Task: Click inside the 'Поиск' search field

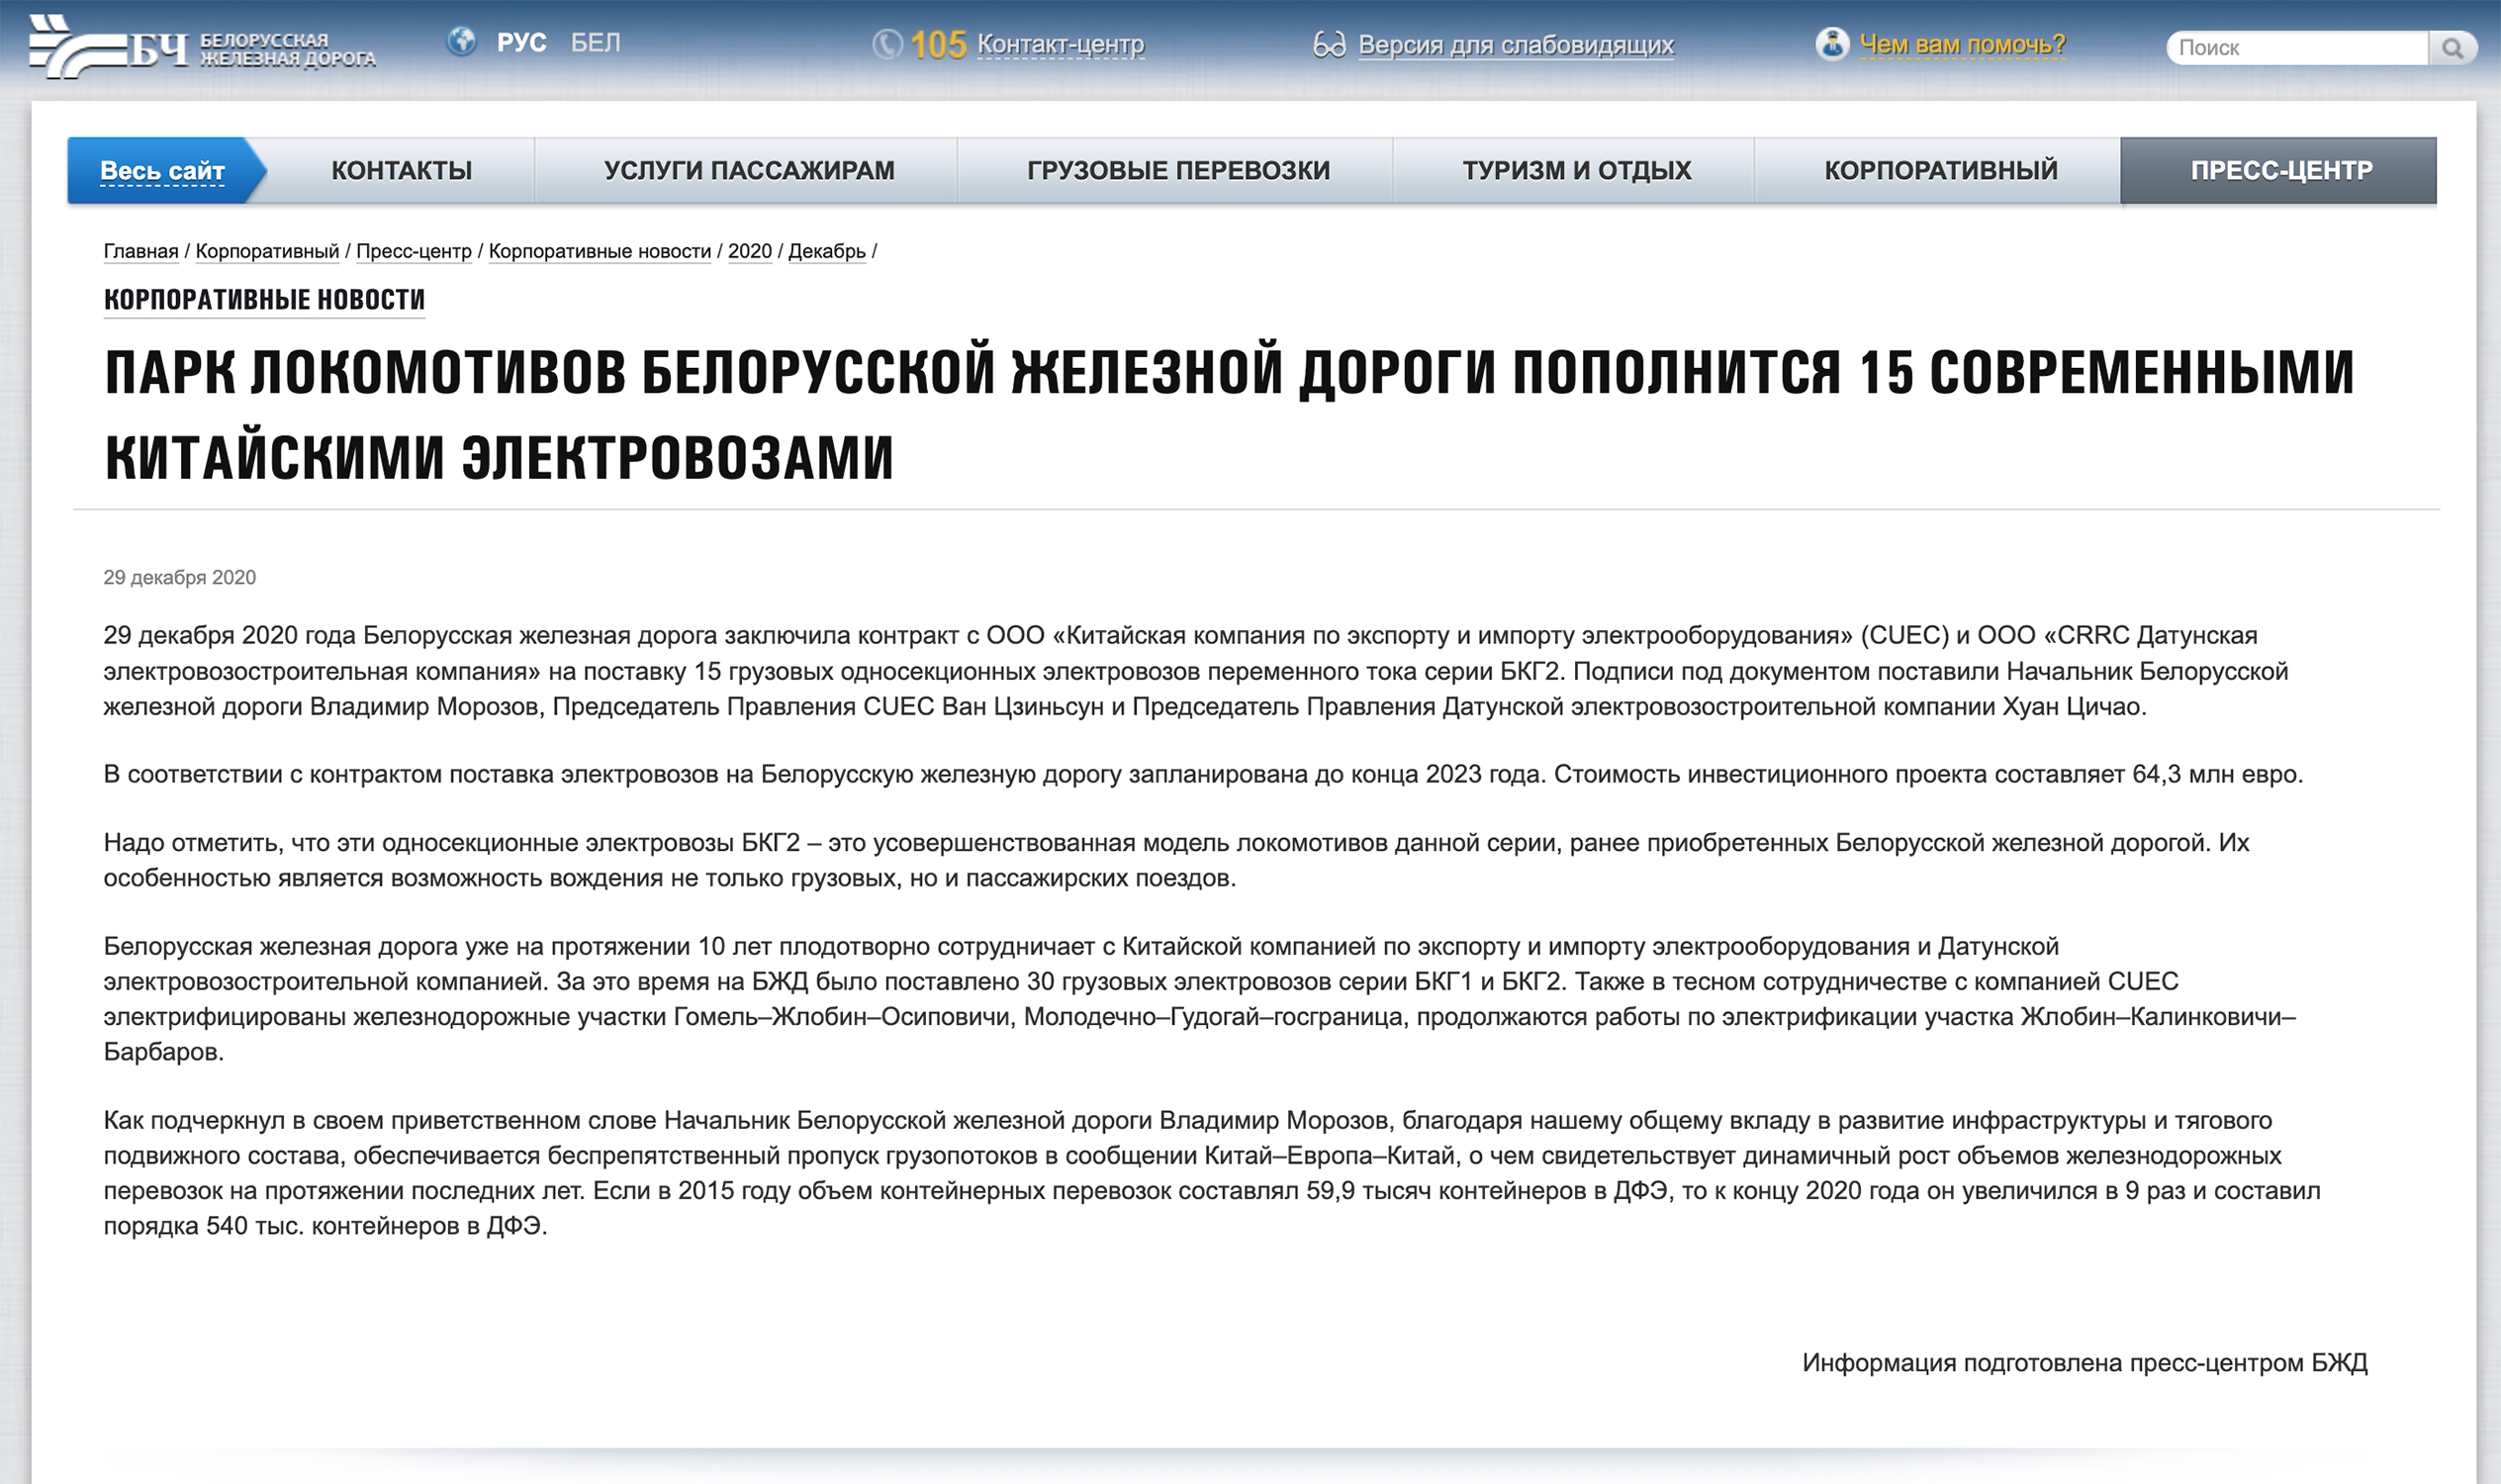Action: (2290, 47)
